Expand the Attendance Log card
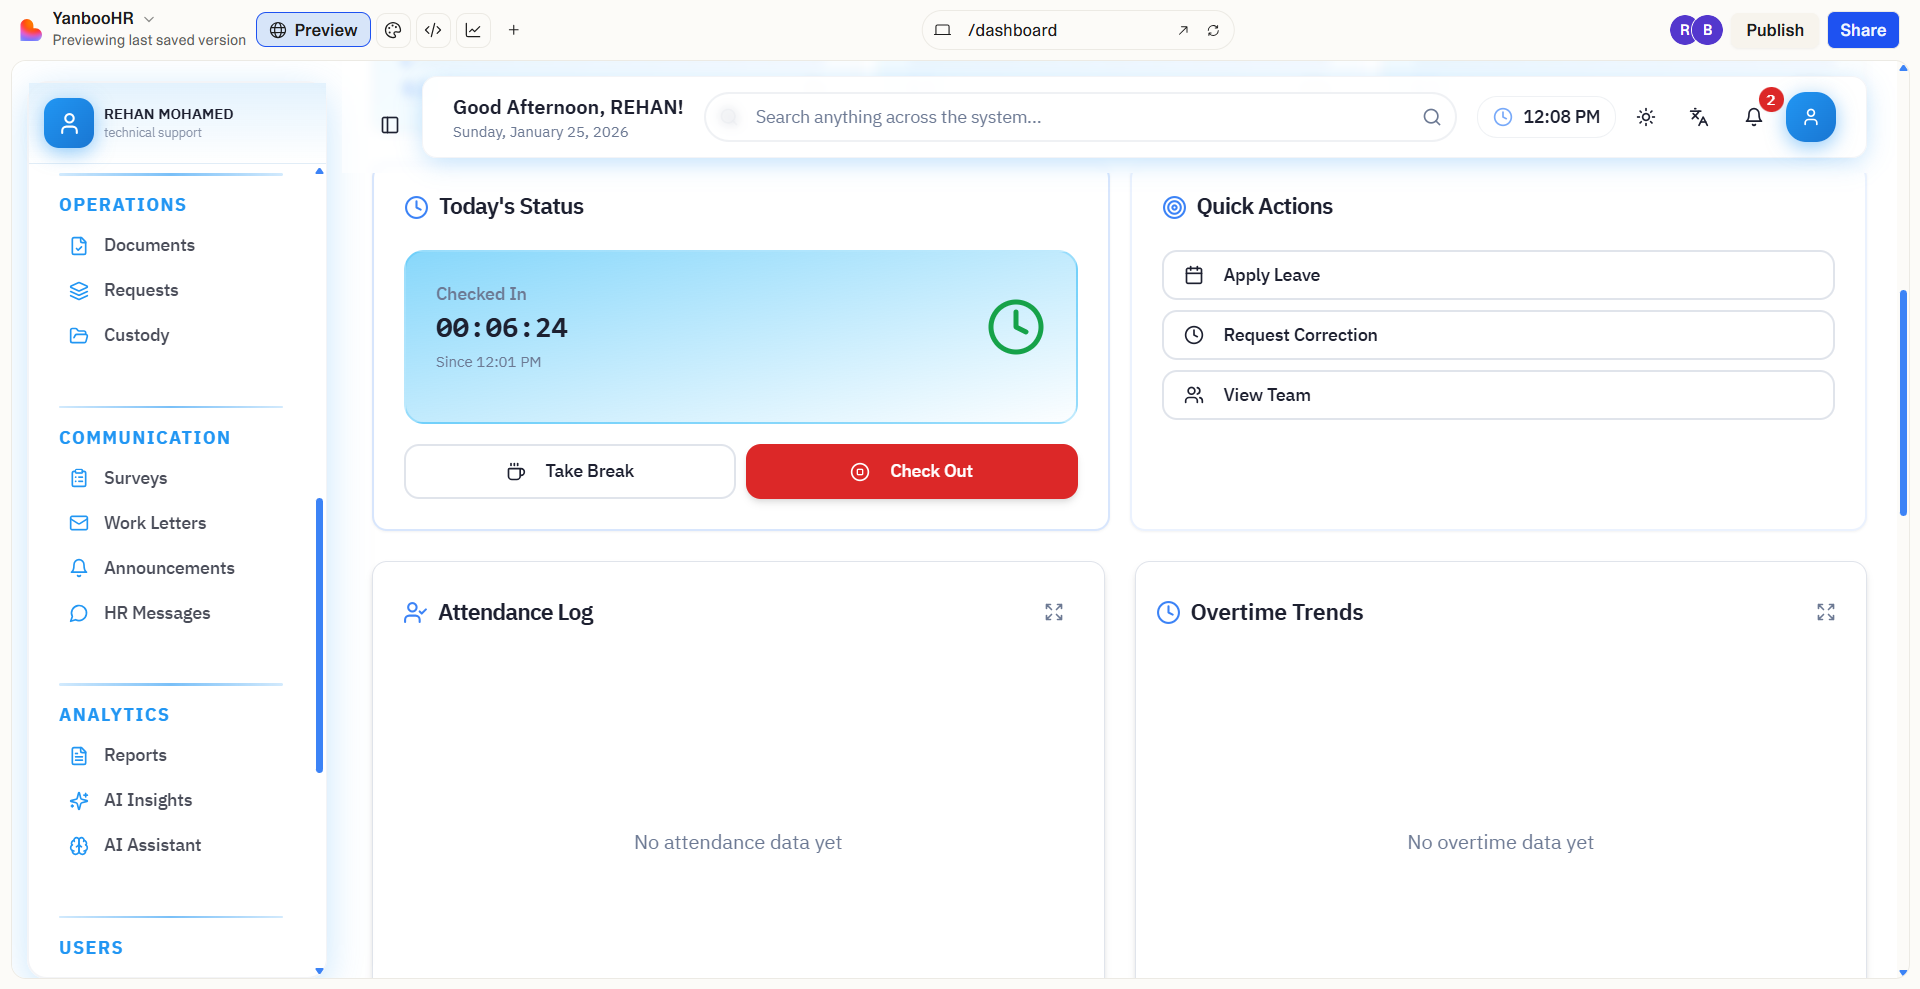The image size is (1920, 989). tap(1054, 612)
